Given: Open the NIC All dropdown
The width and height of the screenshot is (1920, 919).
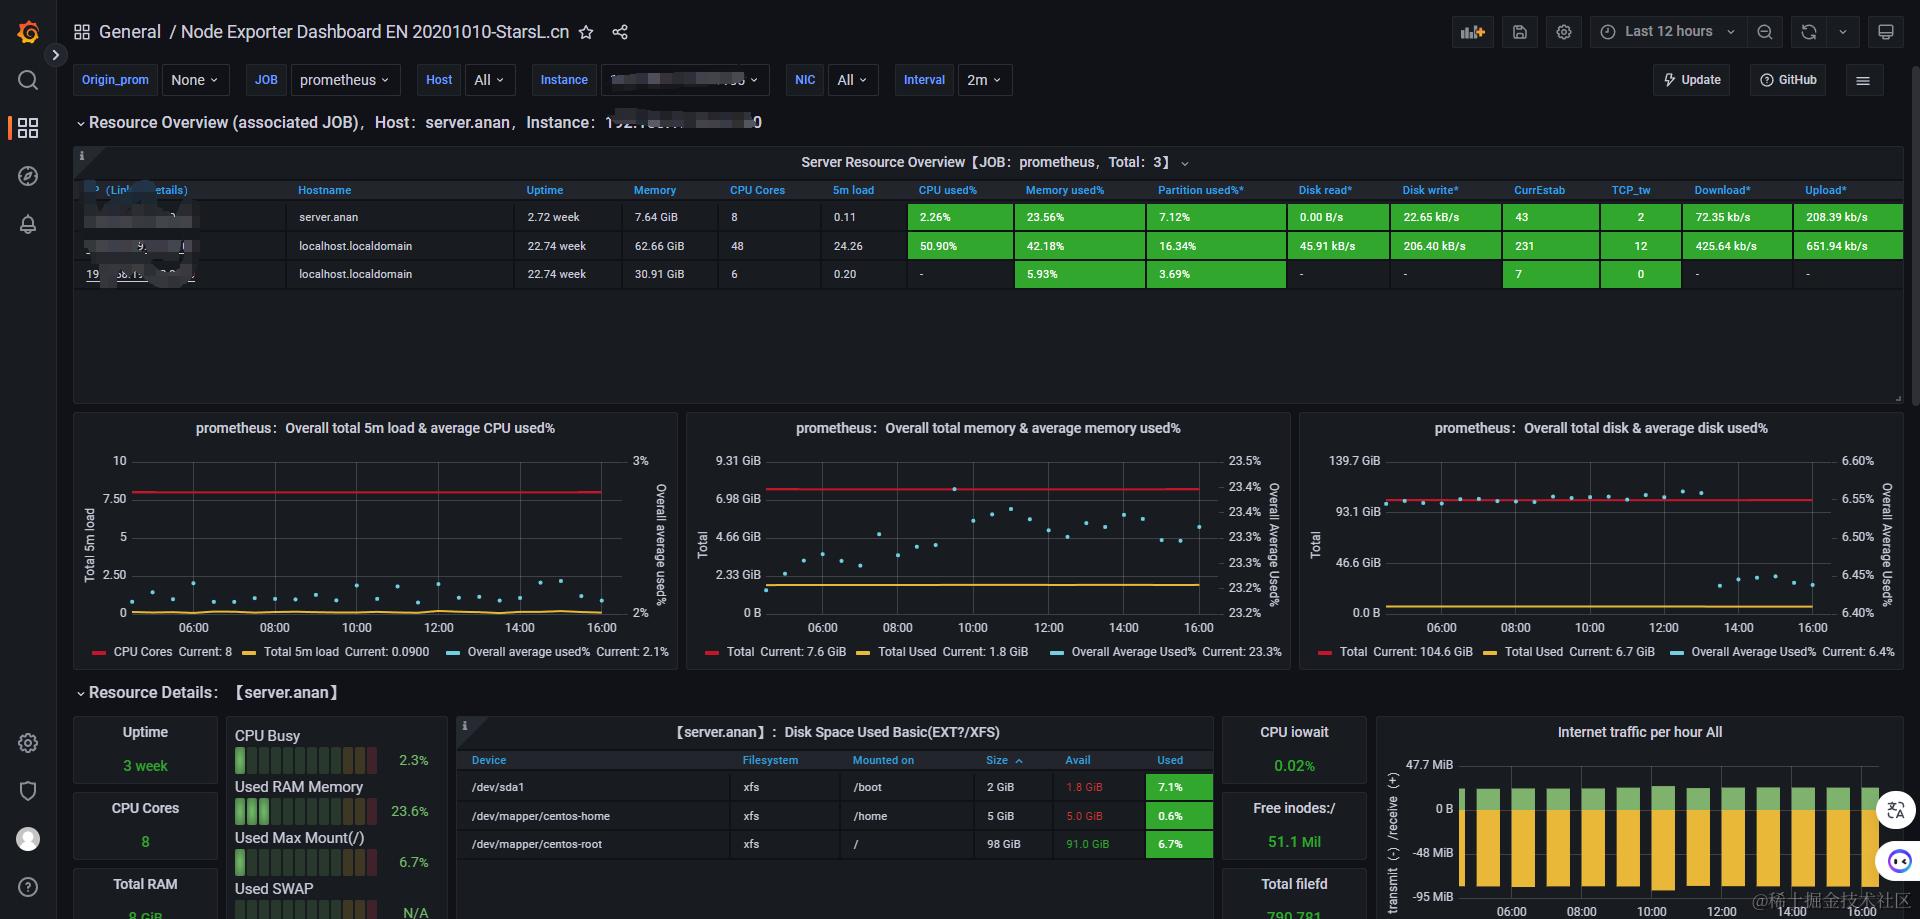Looking at the screenshot, I should 852,80.
